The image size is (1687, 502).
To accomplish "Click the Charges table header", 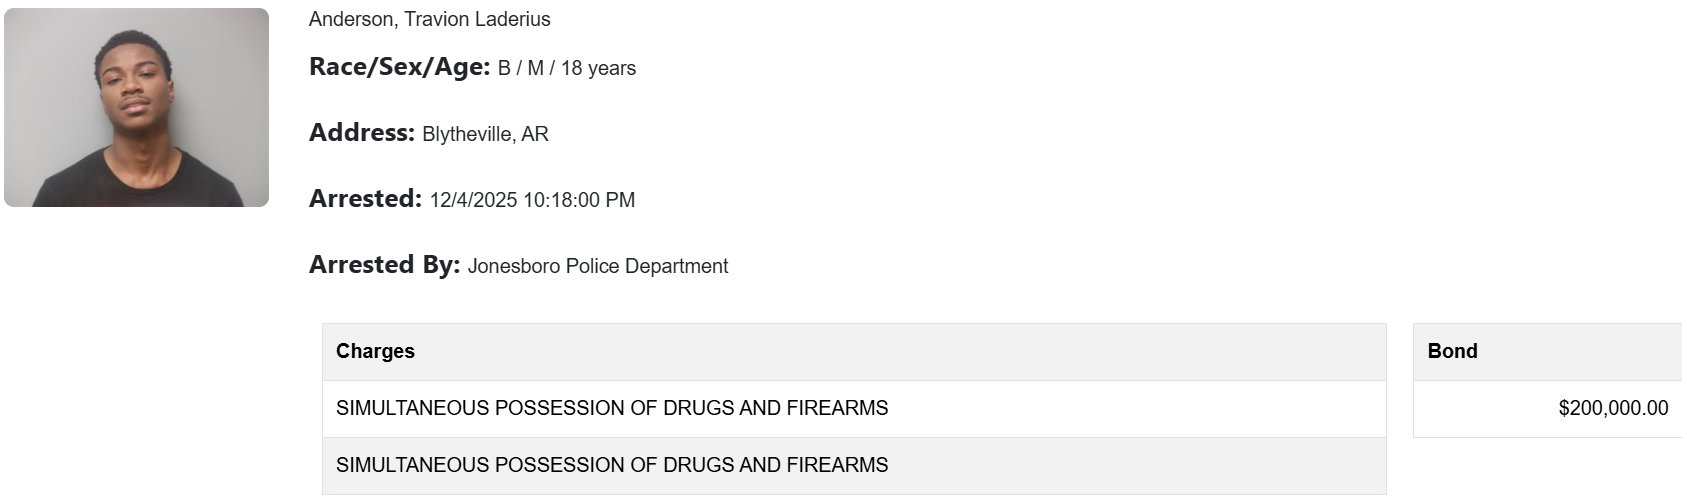I will pyautogui.click(x=375, y=351).
